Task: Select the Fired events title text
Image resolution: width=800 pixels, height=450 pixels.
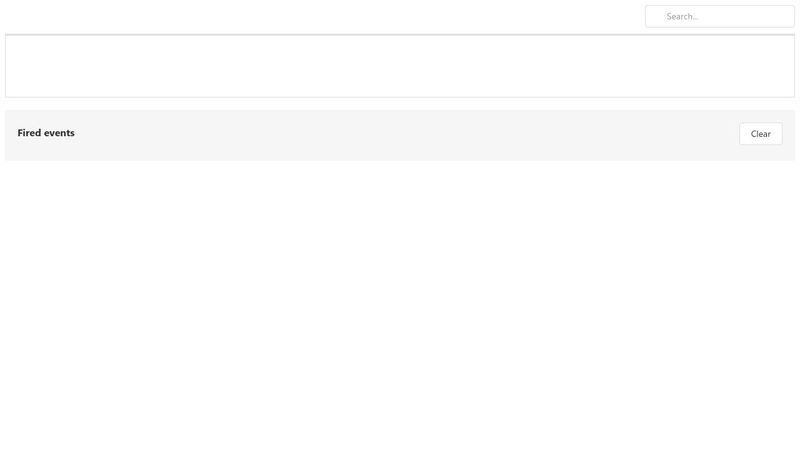Action: click(x=46, y=133)
